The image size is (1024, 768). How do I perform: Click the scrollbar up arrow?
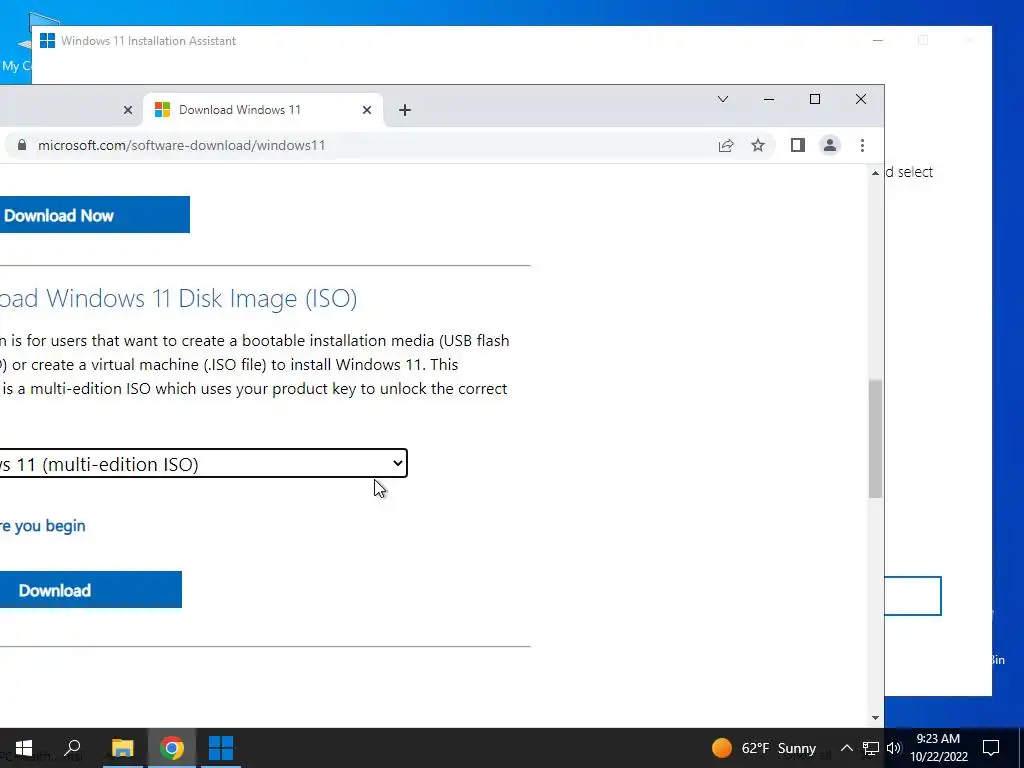875,173
